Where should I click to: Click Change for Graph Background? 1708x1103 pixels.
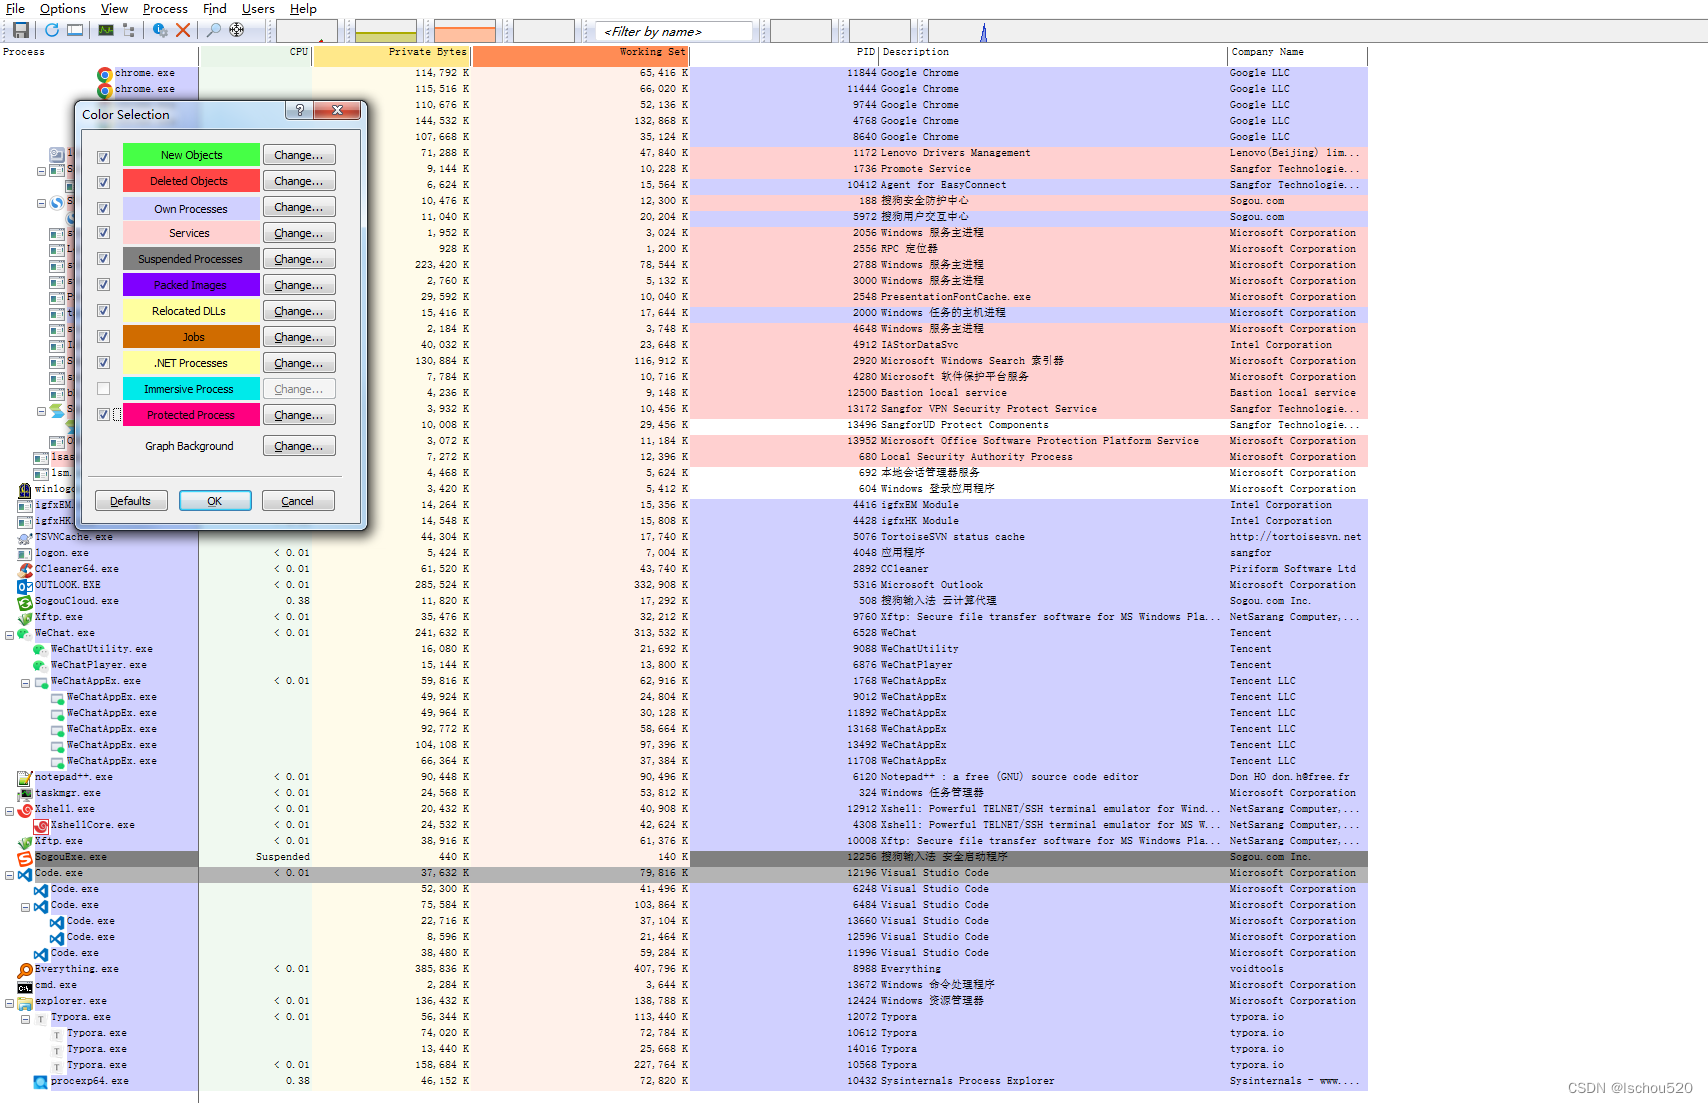[x=299, y=446]
